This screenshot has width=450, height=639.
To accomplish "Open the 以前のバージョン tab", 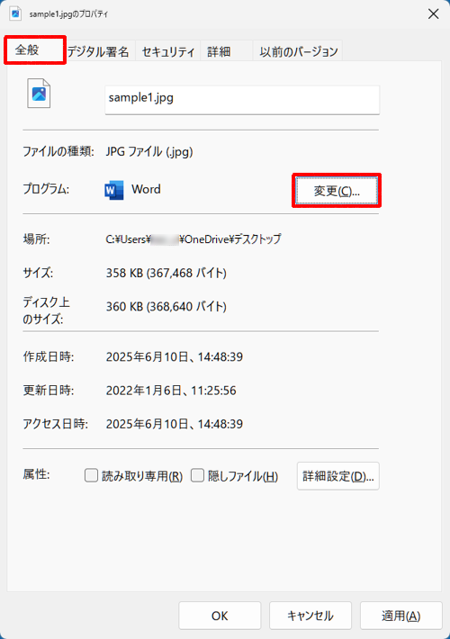I will tap(298, 52).
